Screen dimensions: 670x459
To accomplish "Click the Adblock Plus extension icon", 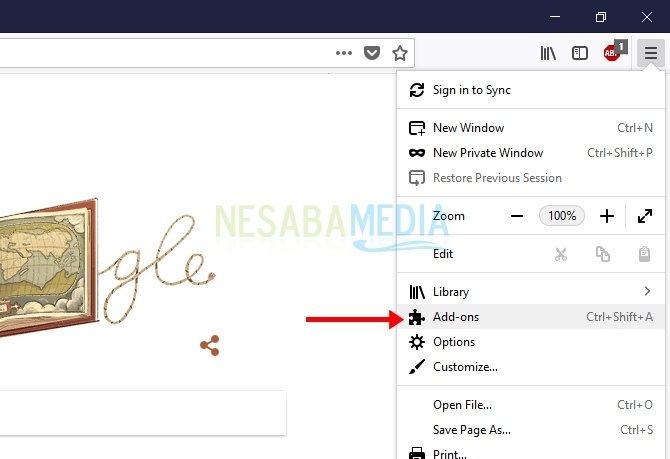I will click(x=613, y=53).
